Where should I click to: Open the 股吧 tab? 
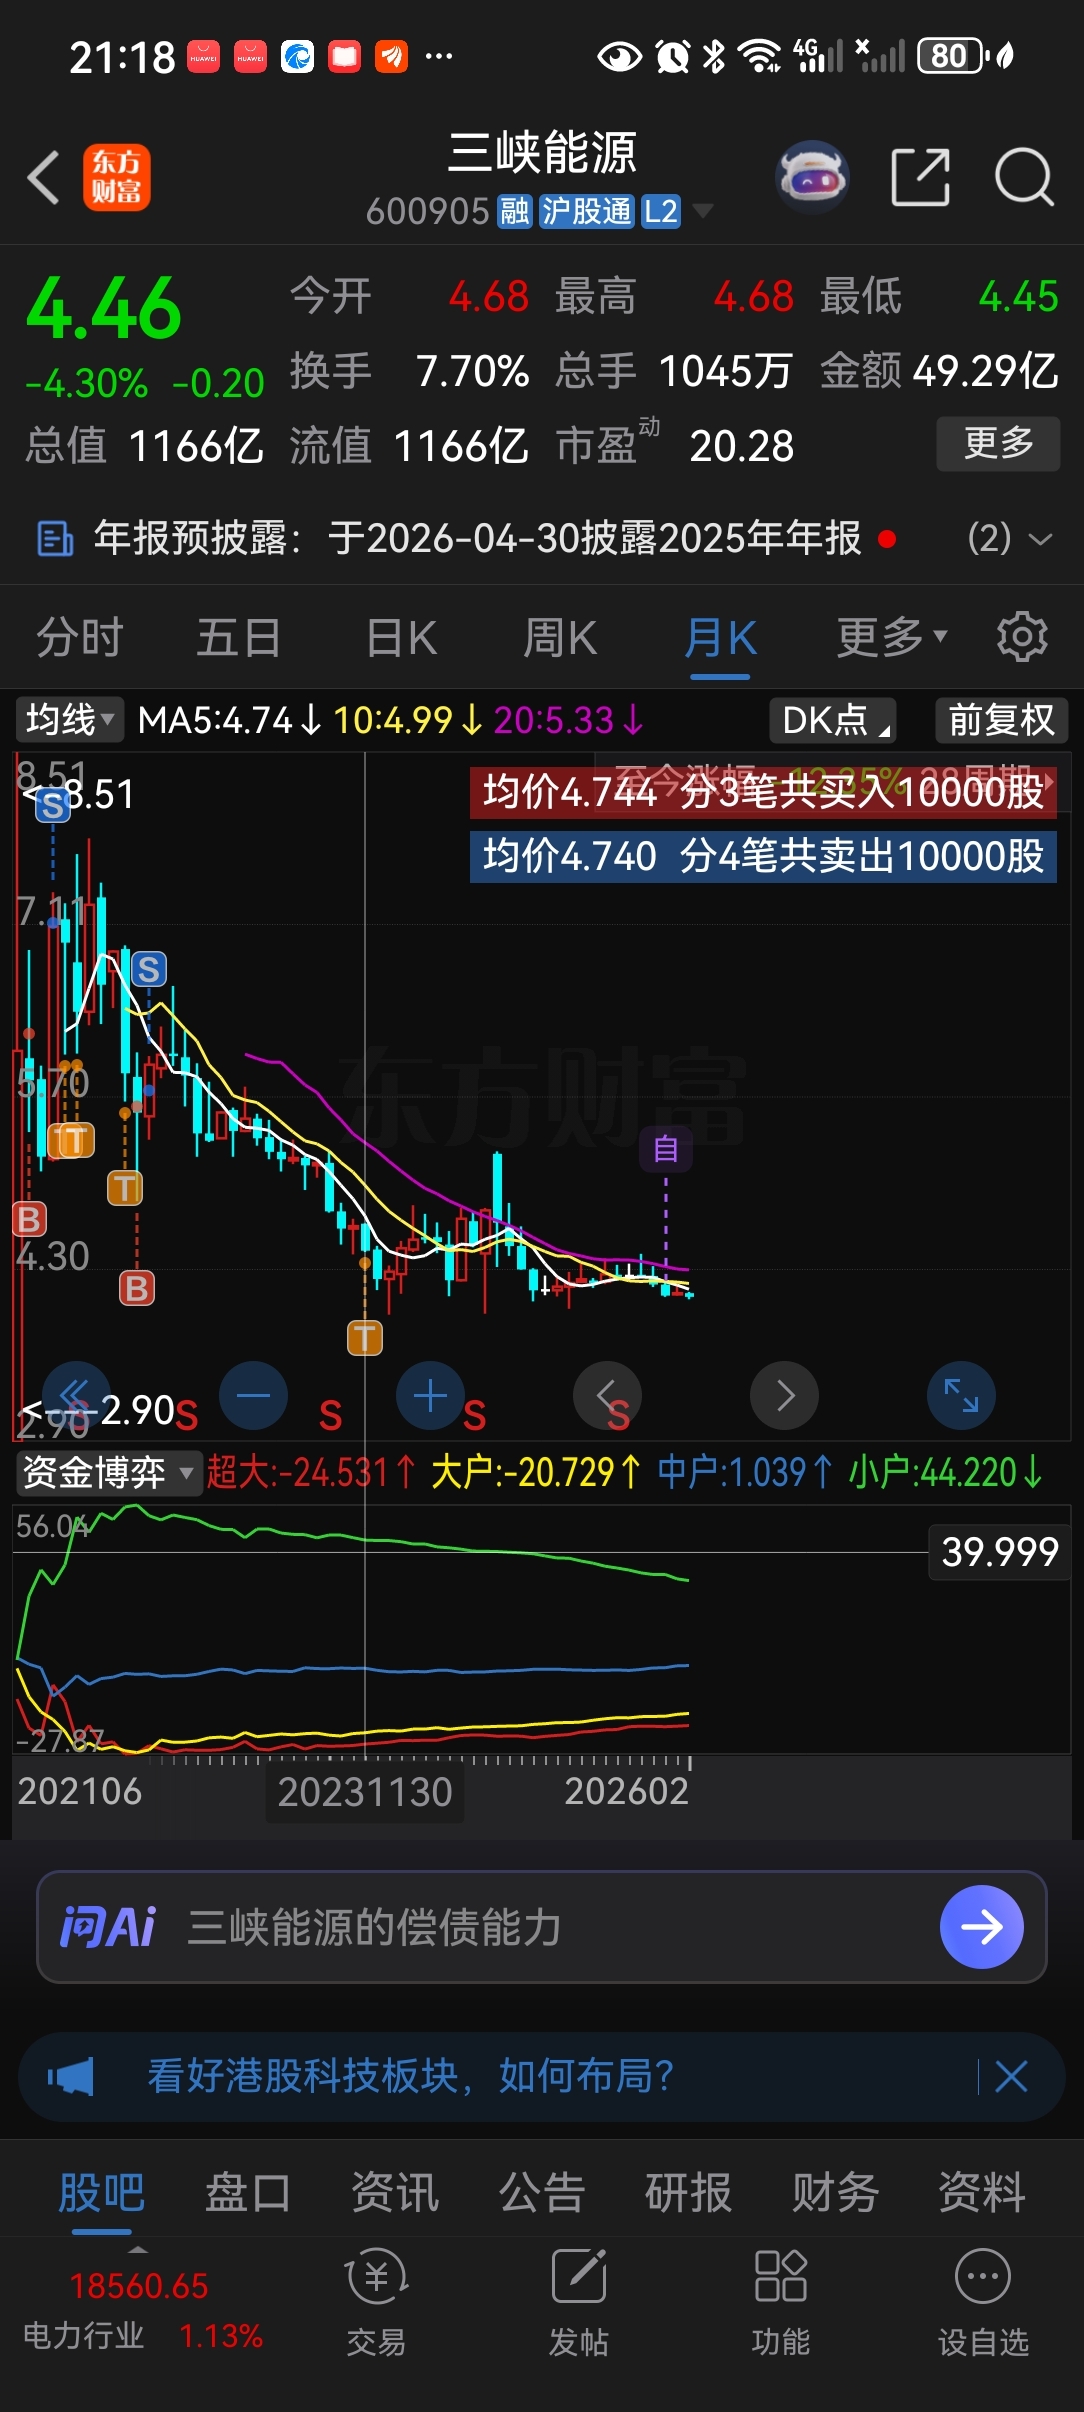point(102,2193)
